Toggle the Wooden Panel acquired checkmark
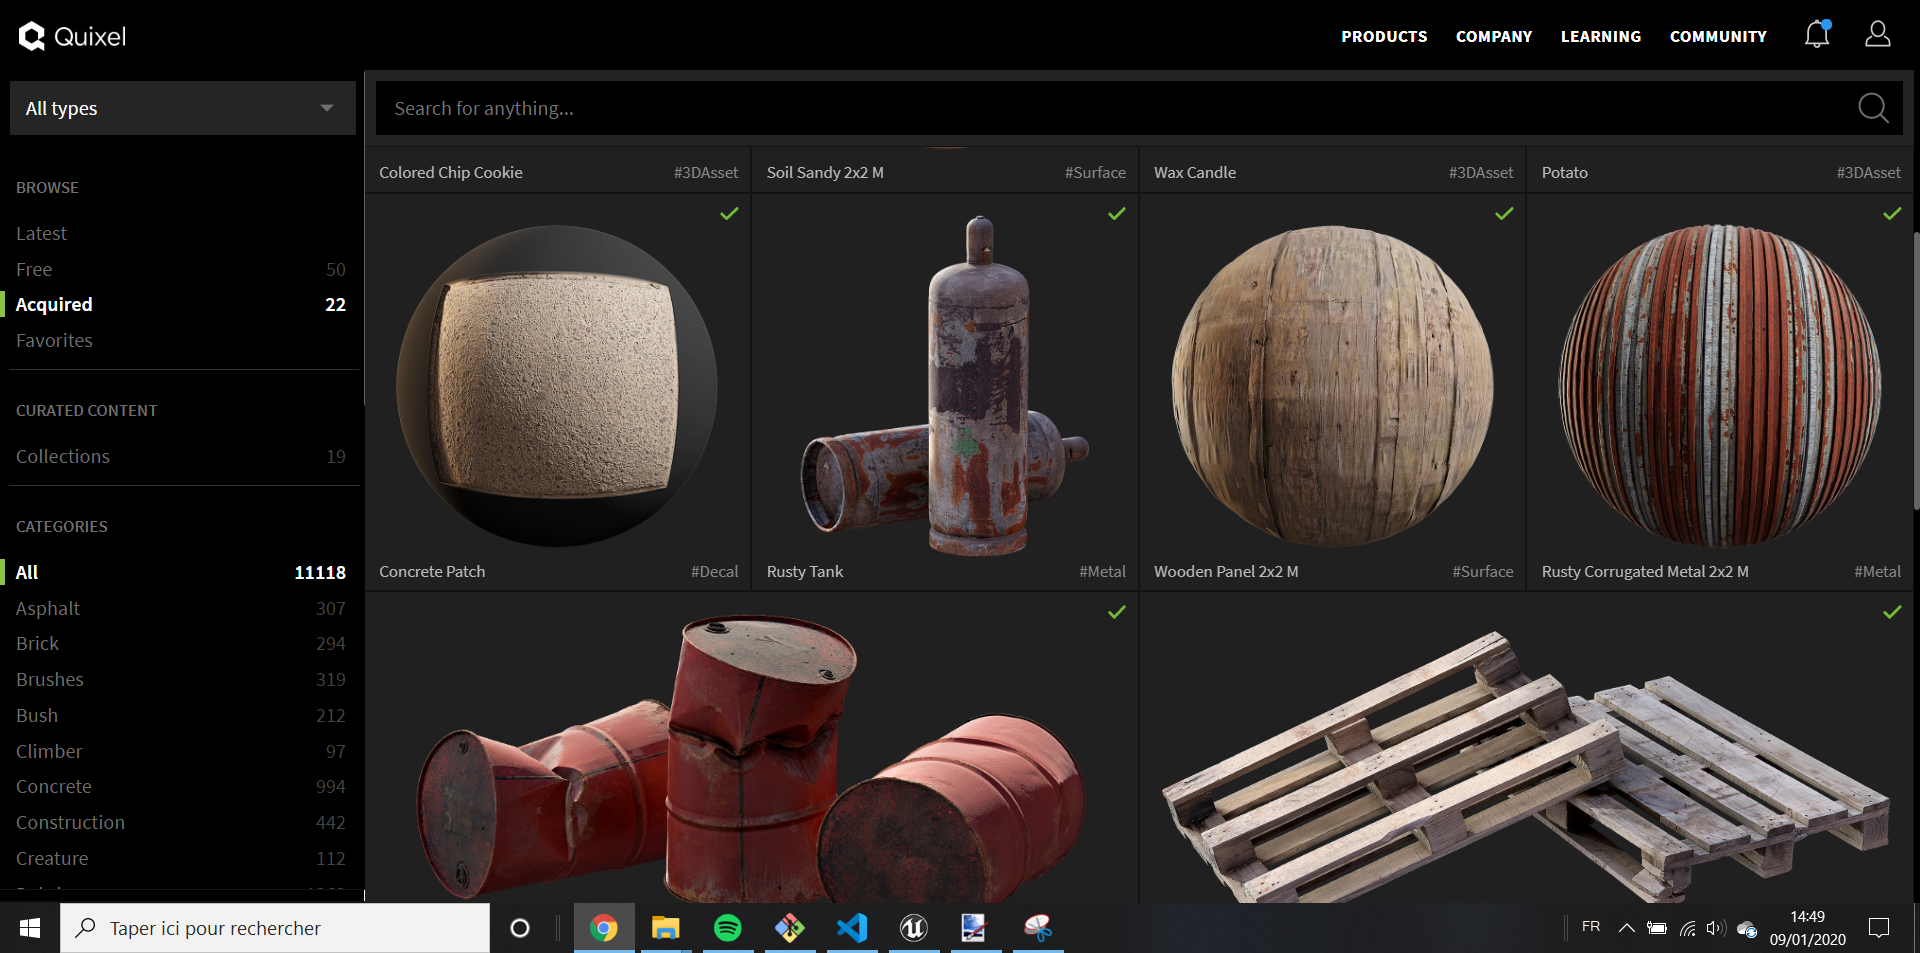Viewport: 1920px width, 953px height. [x=1504, y=213]
